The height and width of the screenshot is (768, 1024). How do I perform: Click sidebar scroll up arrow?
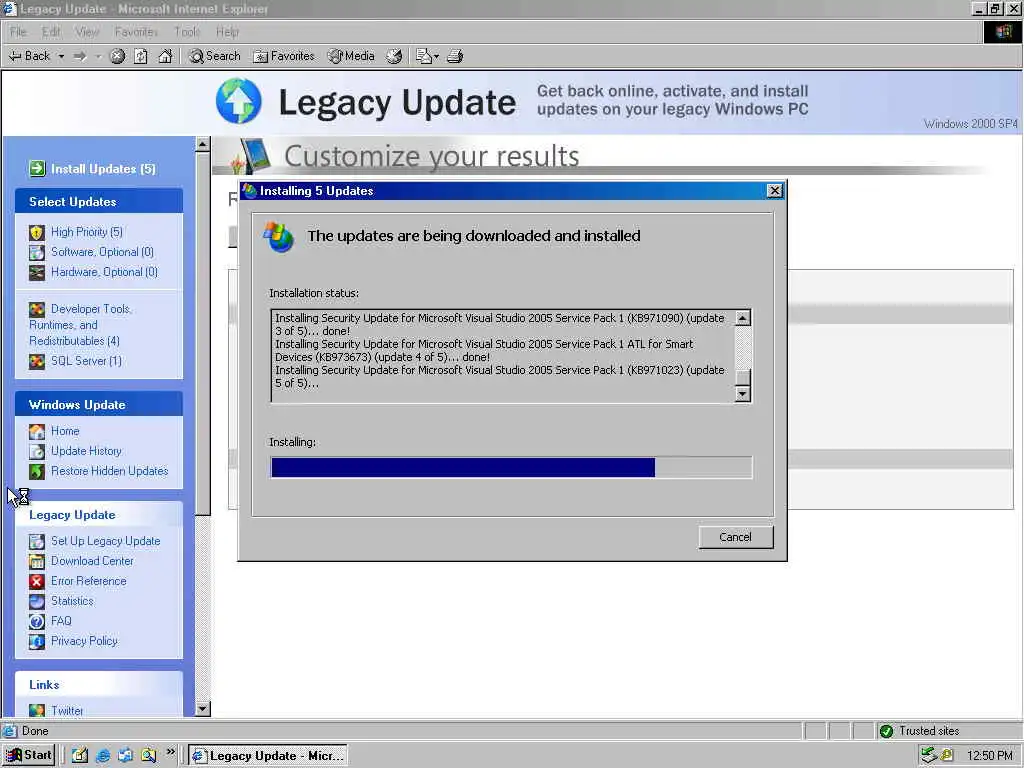pos(202,144)
